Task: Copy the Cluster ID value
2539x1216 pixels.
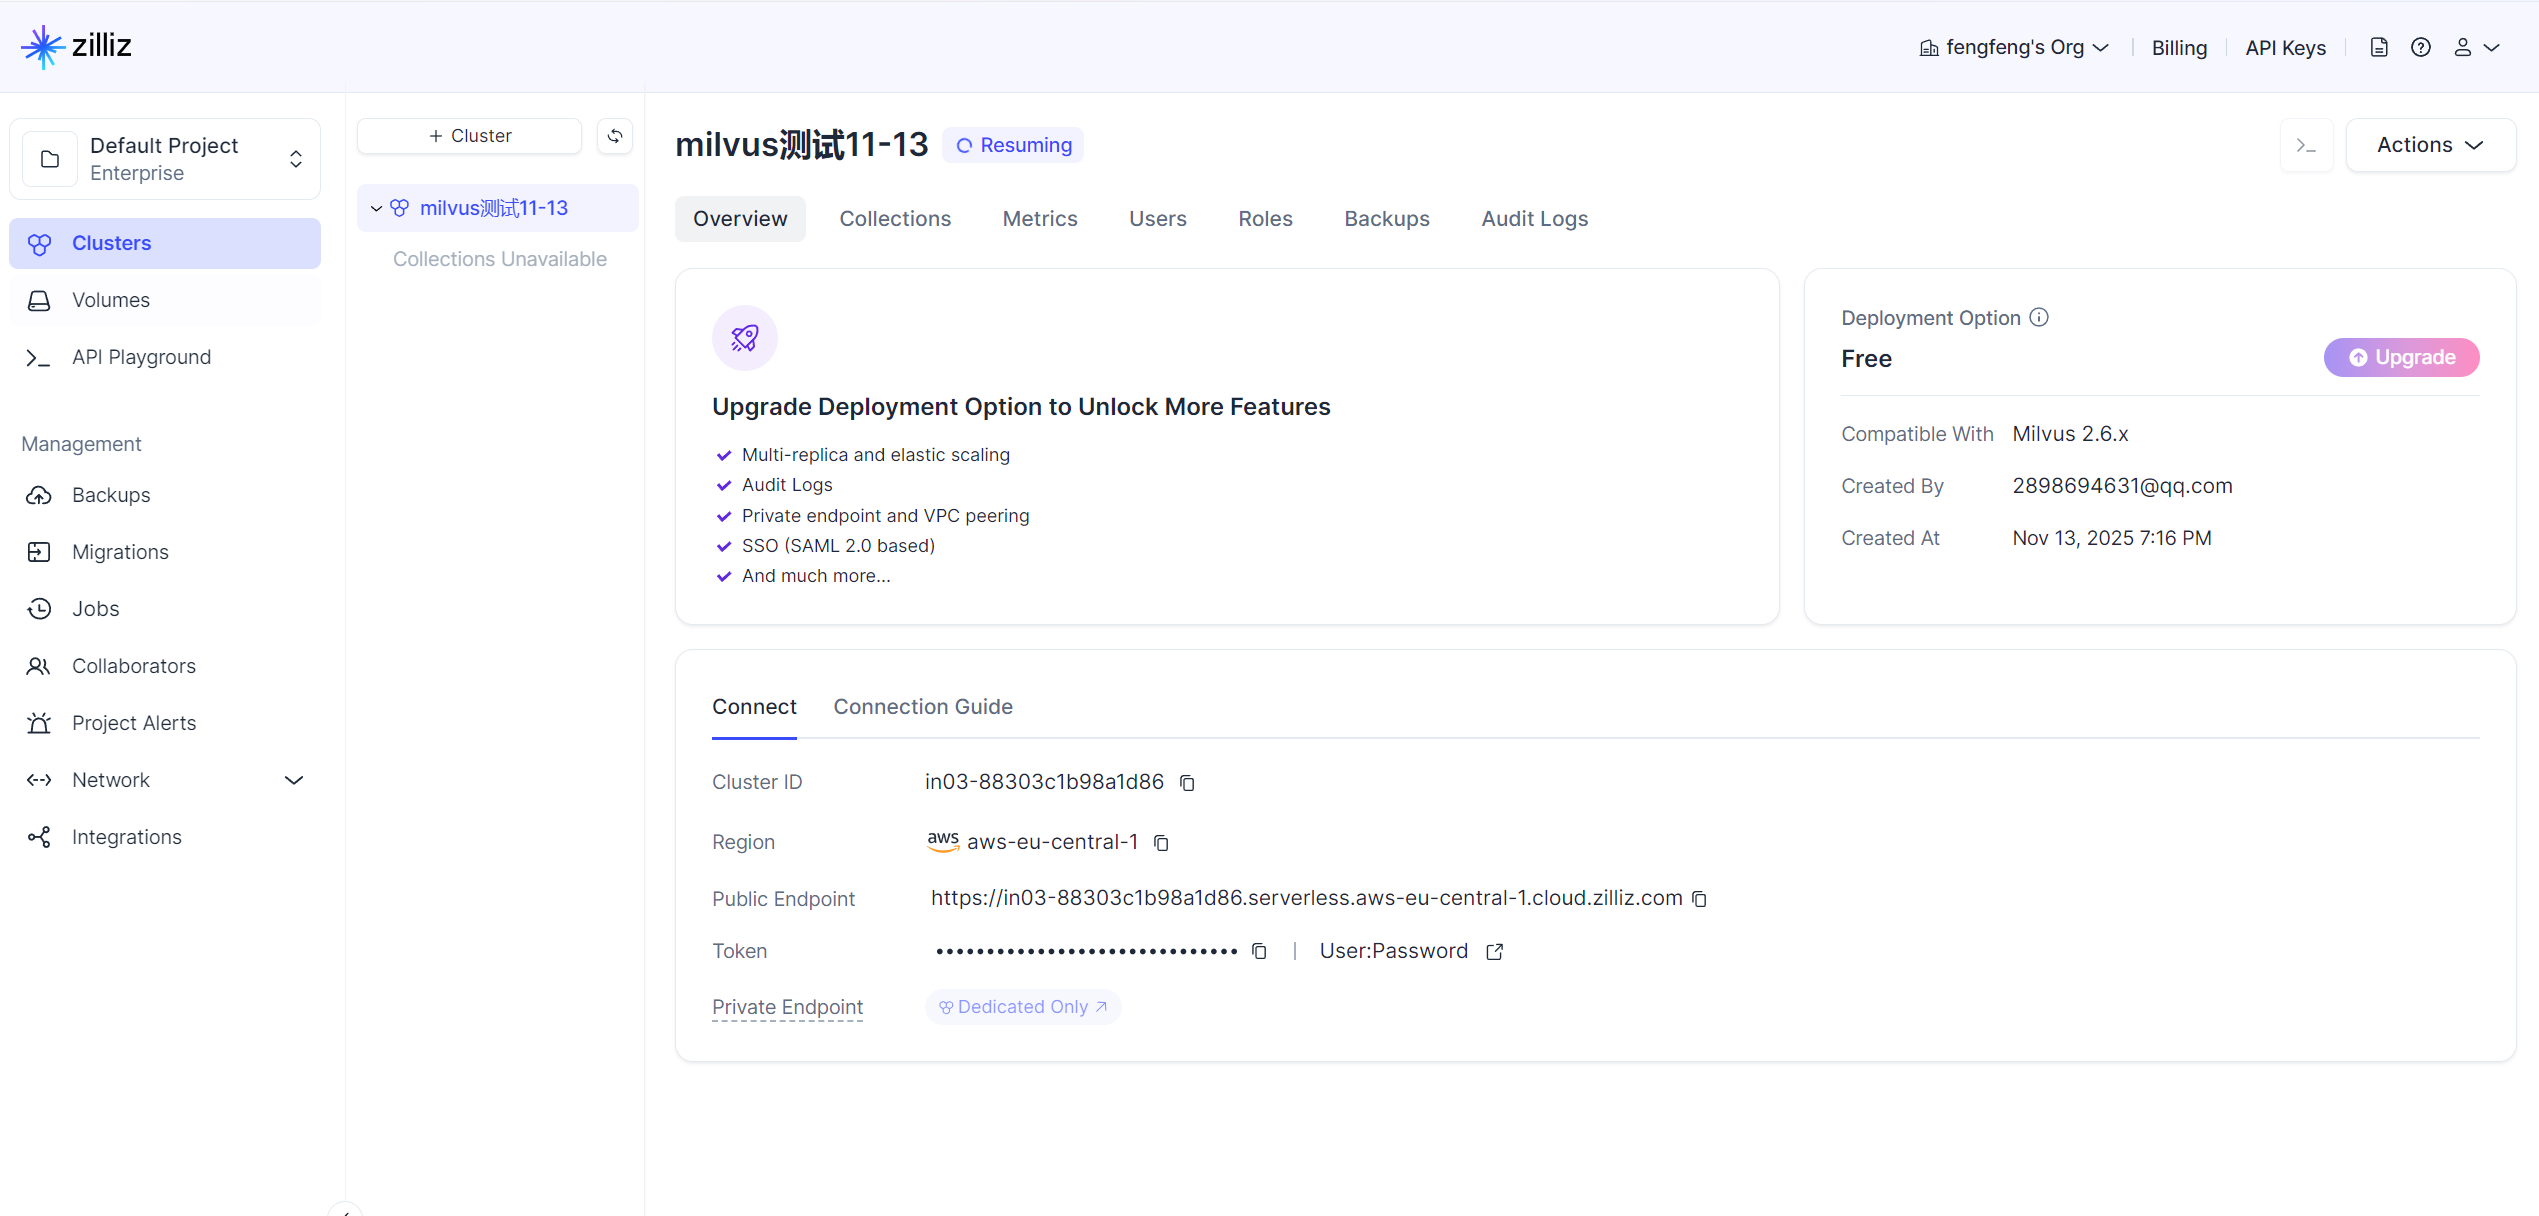Action: [1187, 783]
